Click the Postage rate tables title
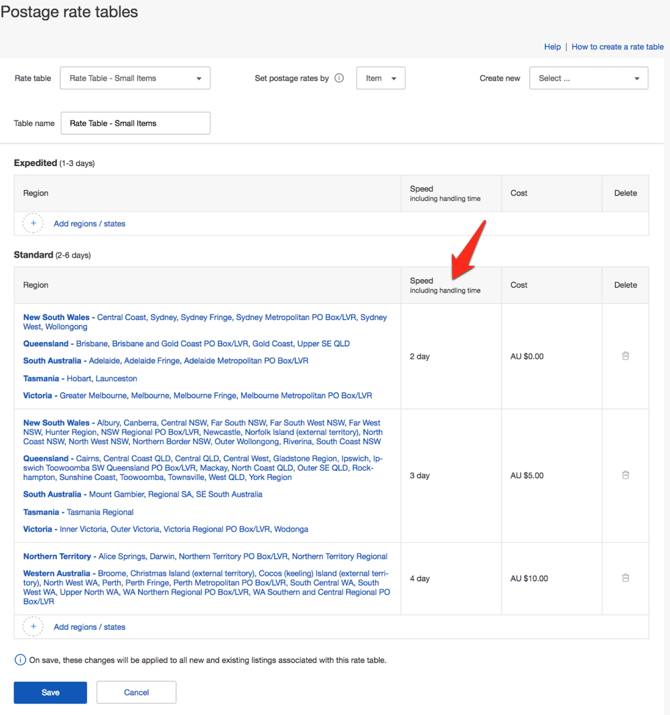Image resolution: width=670 pixels, height=715 pixels. (x=69, y=11)
